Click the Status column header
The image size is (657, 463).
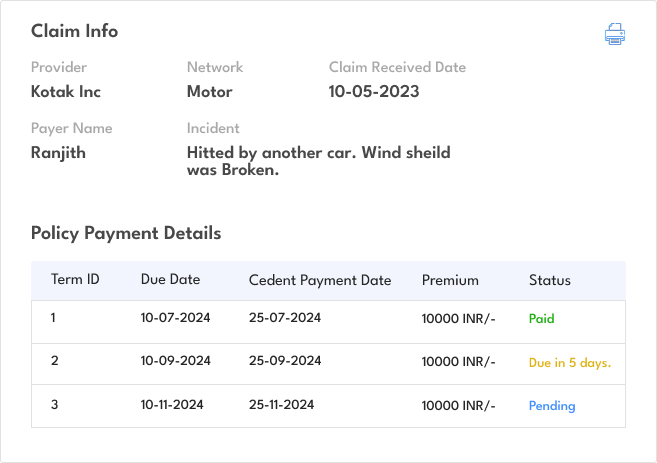(x=550, y=280)
